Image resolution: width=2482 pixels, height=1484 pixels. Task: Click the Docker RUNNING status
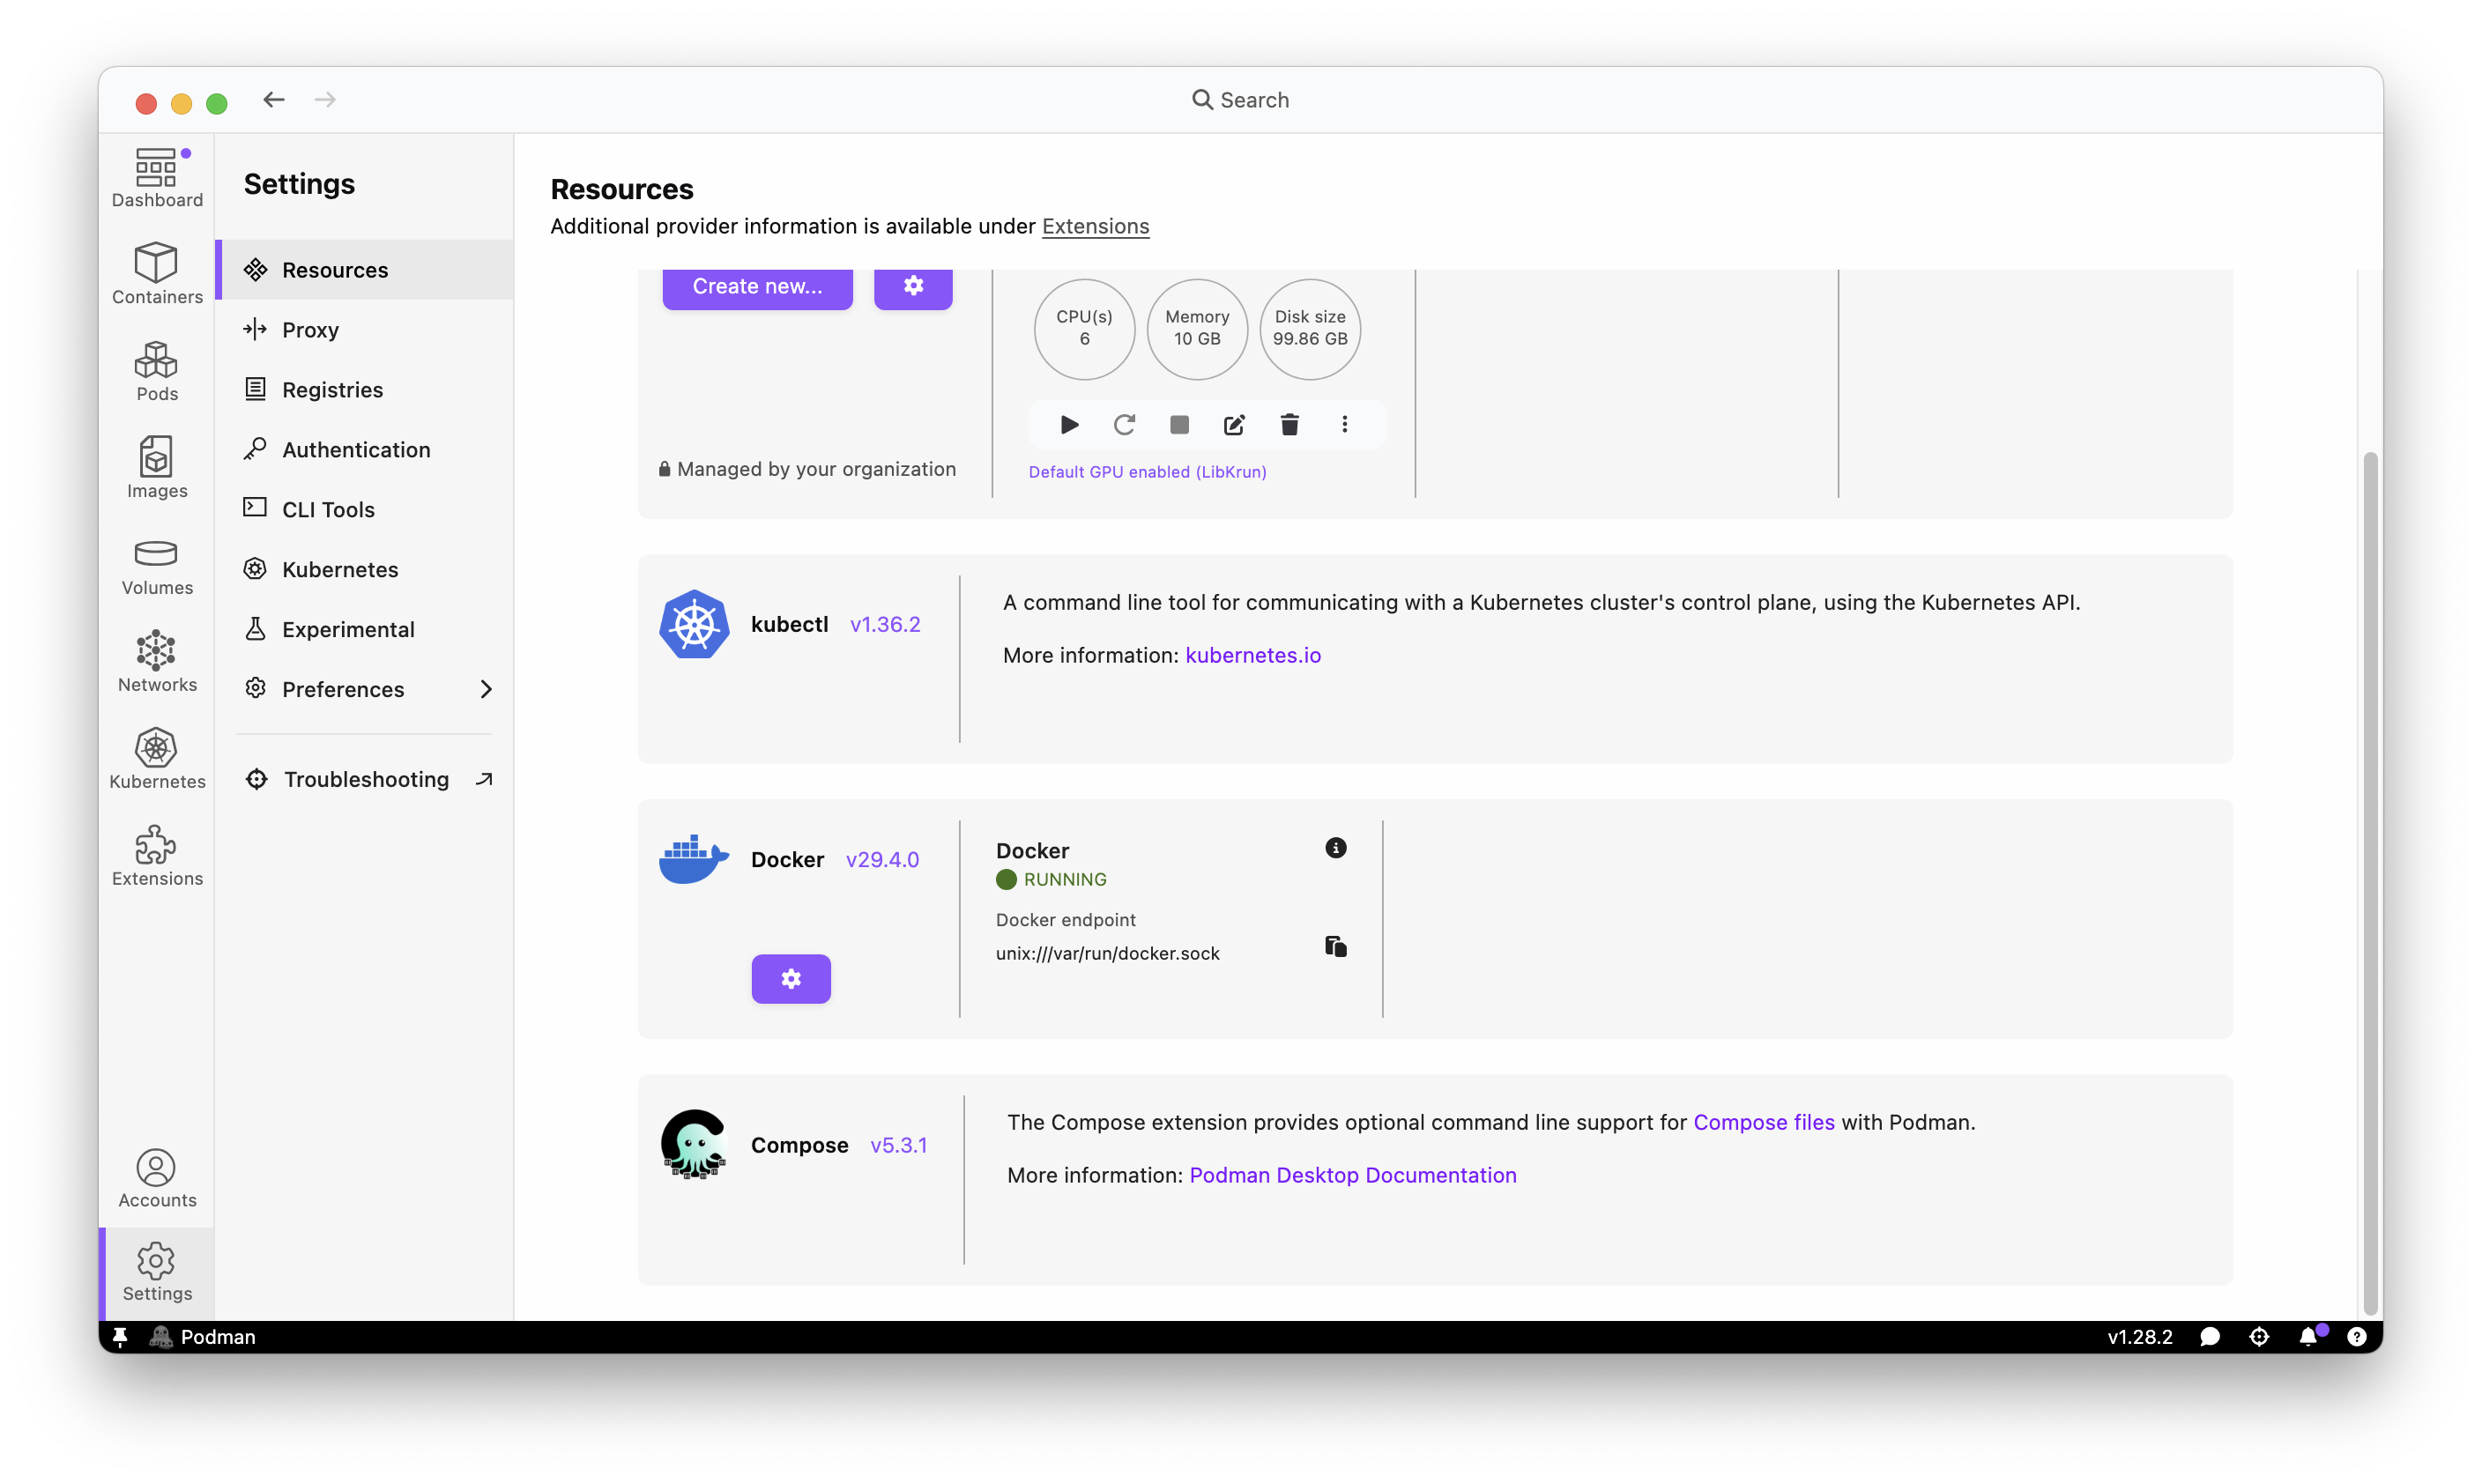(x=1051, y=879)
